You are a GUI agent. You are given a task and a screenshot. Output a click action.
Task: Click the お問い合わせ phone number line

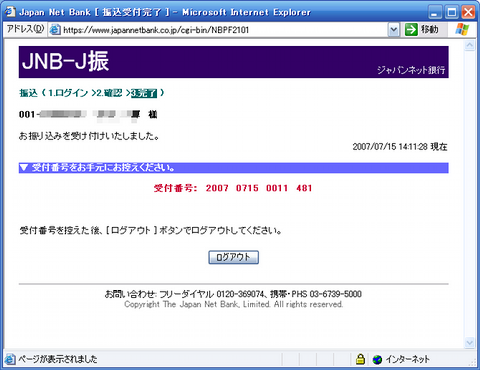(233, 294)
